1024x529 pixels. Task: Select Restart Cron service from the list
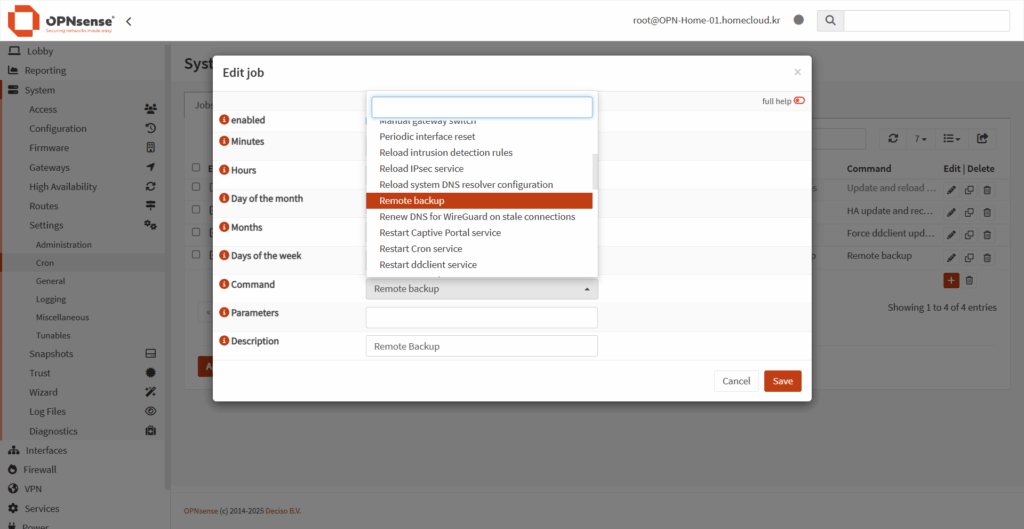[420, 249]
